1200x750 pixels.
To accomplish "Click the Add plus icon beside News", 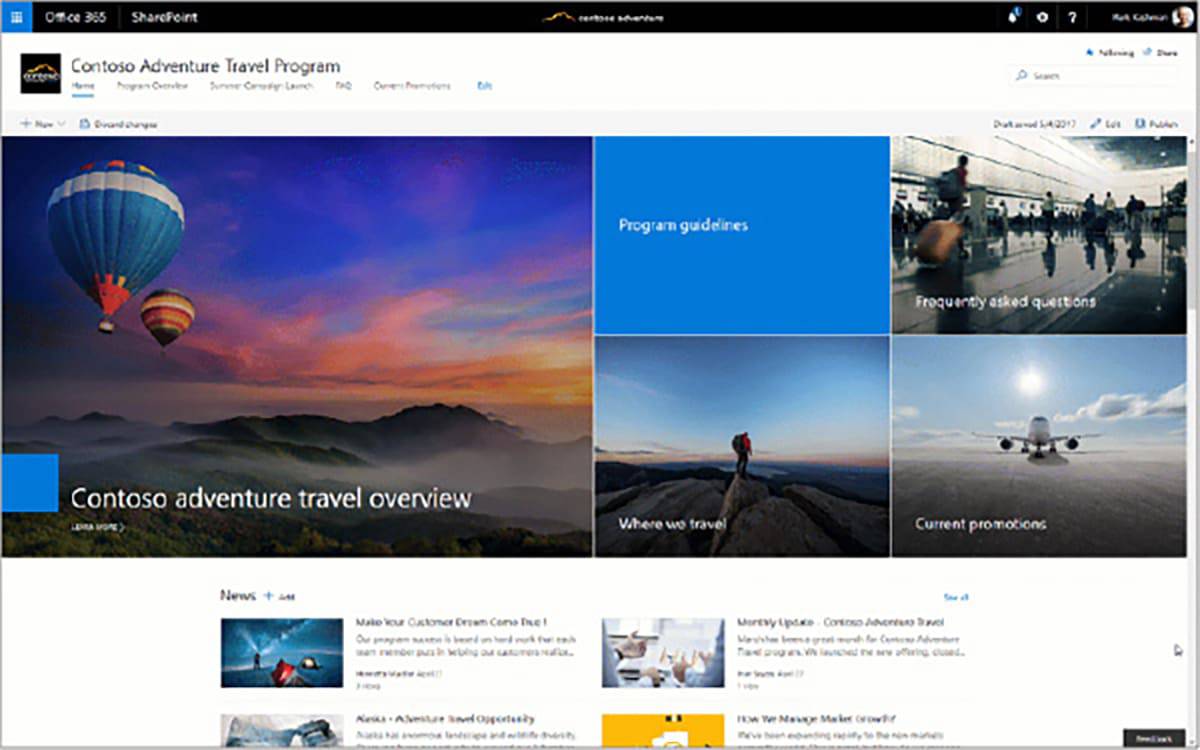I will (268, 596).
